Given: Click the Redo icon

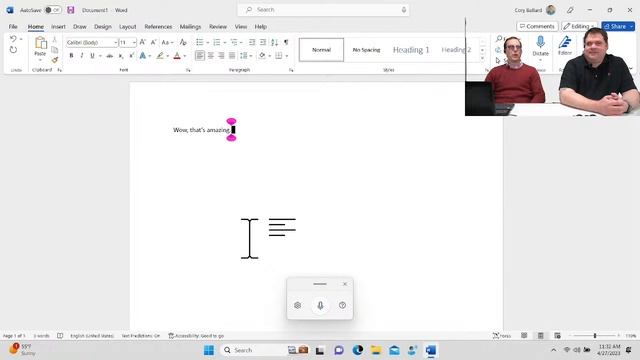Looking at the screenshot, I should click(13, 50).
